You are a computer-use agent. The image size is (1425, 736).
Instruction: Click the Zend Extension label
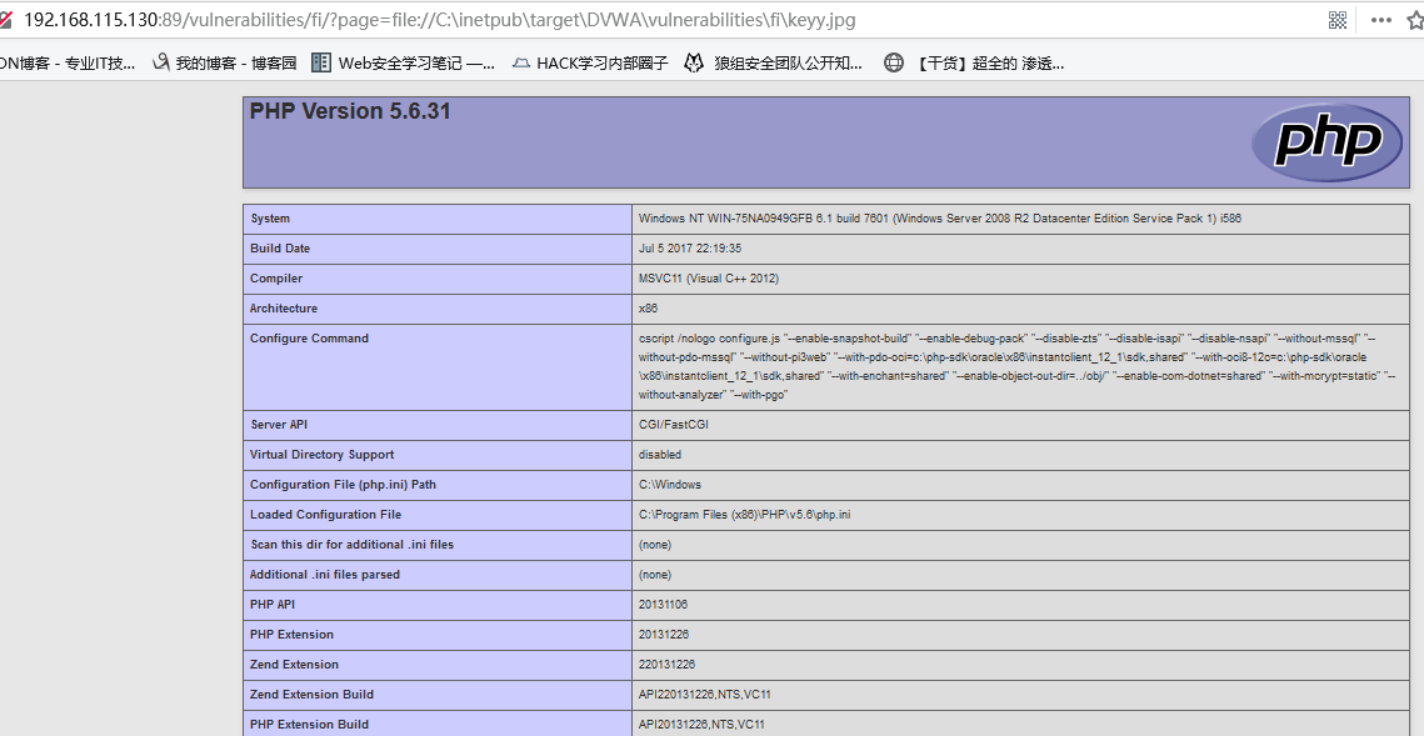tap(294, 664)
